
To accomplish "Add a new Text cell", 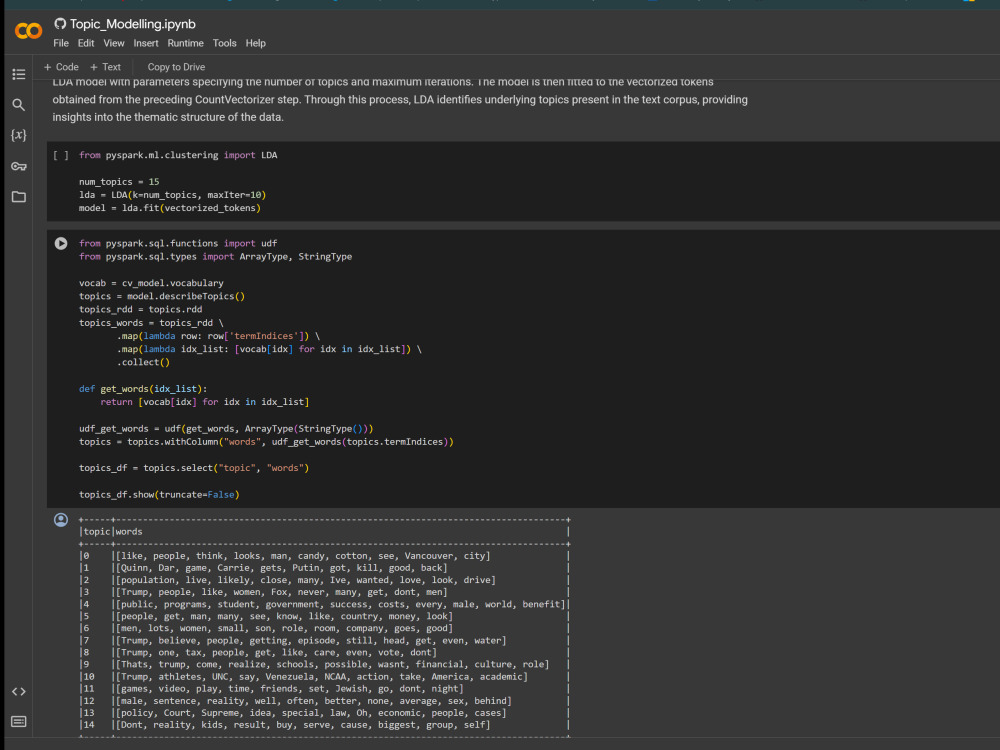I will (105, 67).
